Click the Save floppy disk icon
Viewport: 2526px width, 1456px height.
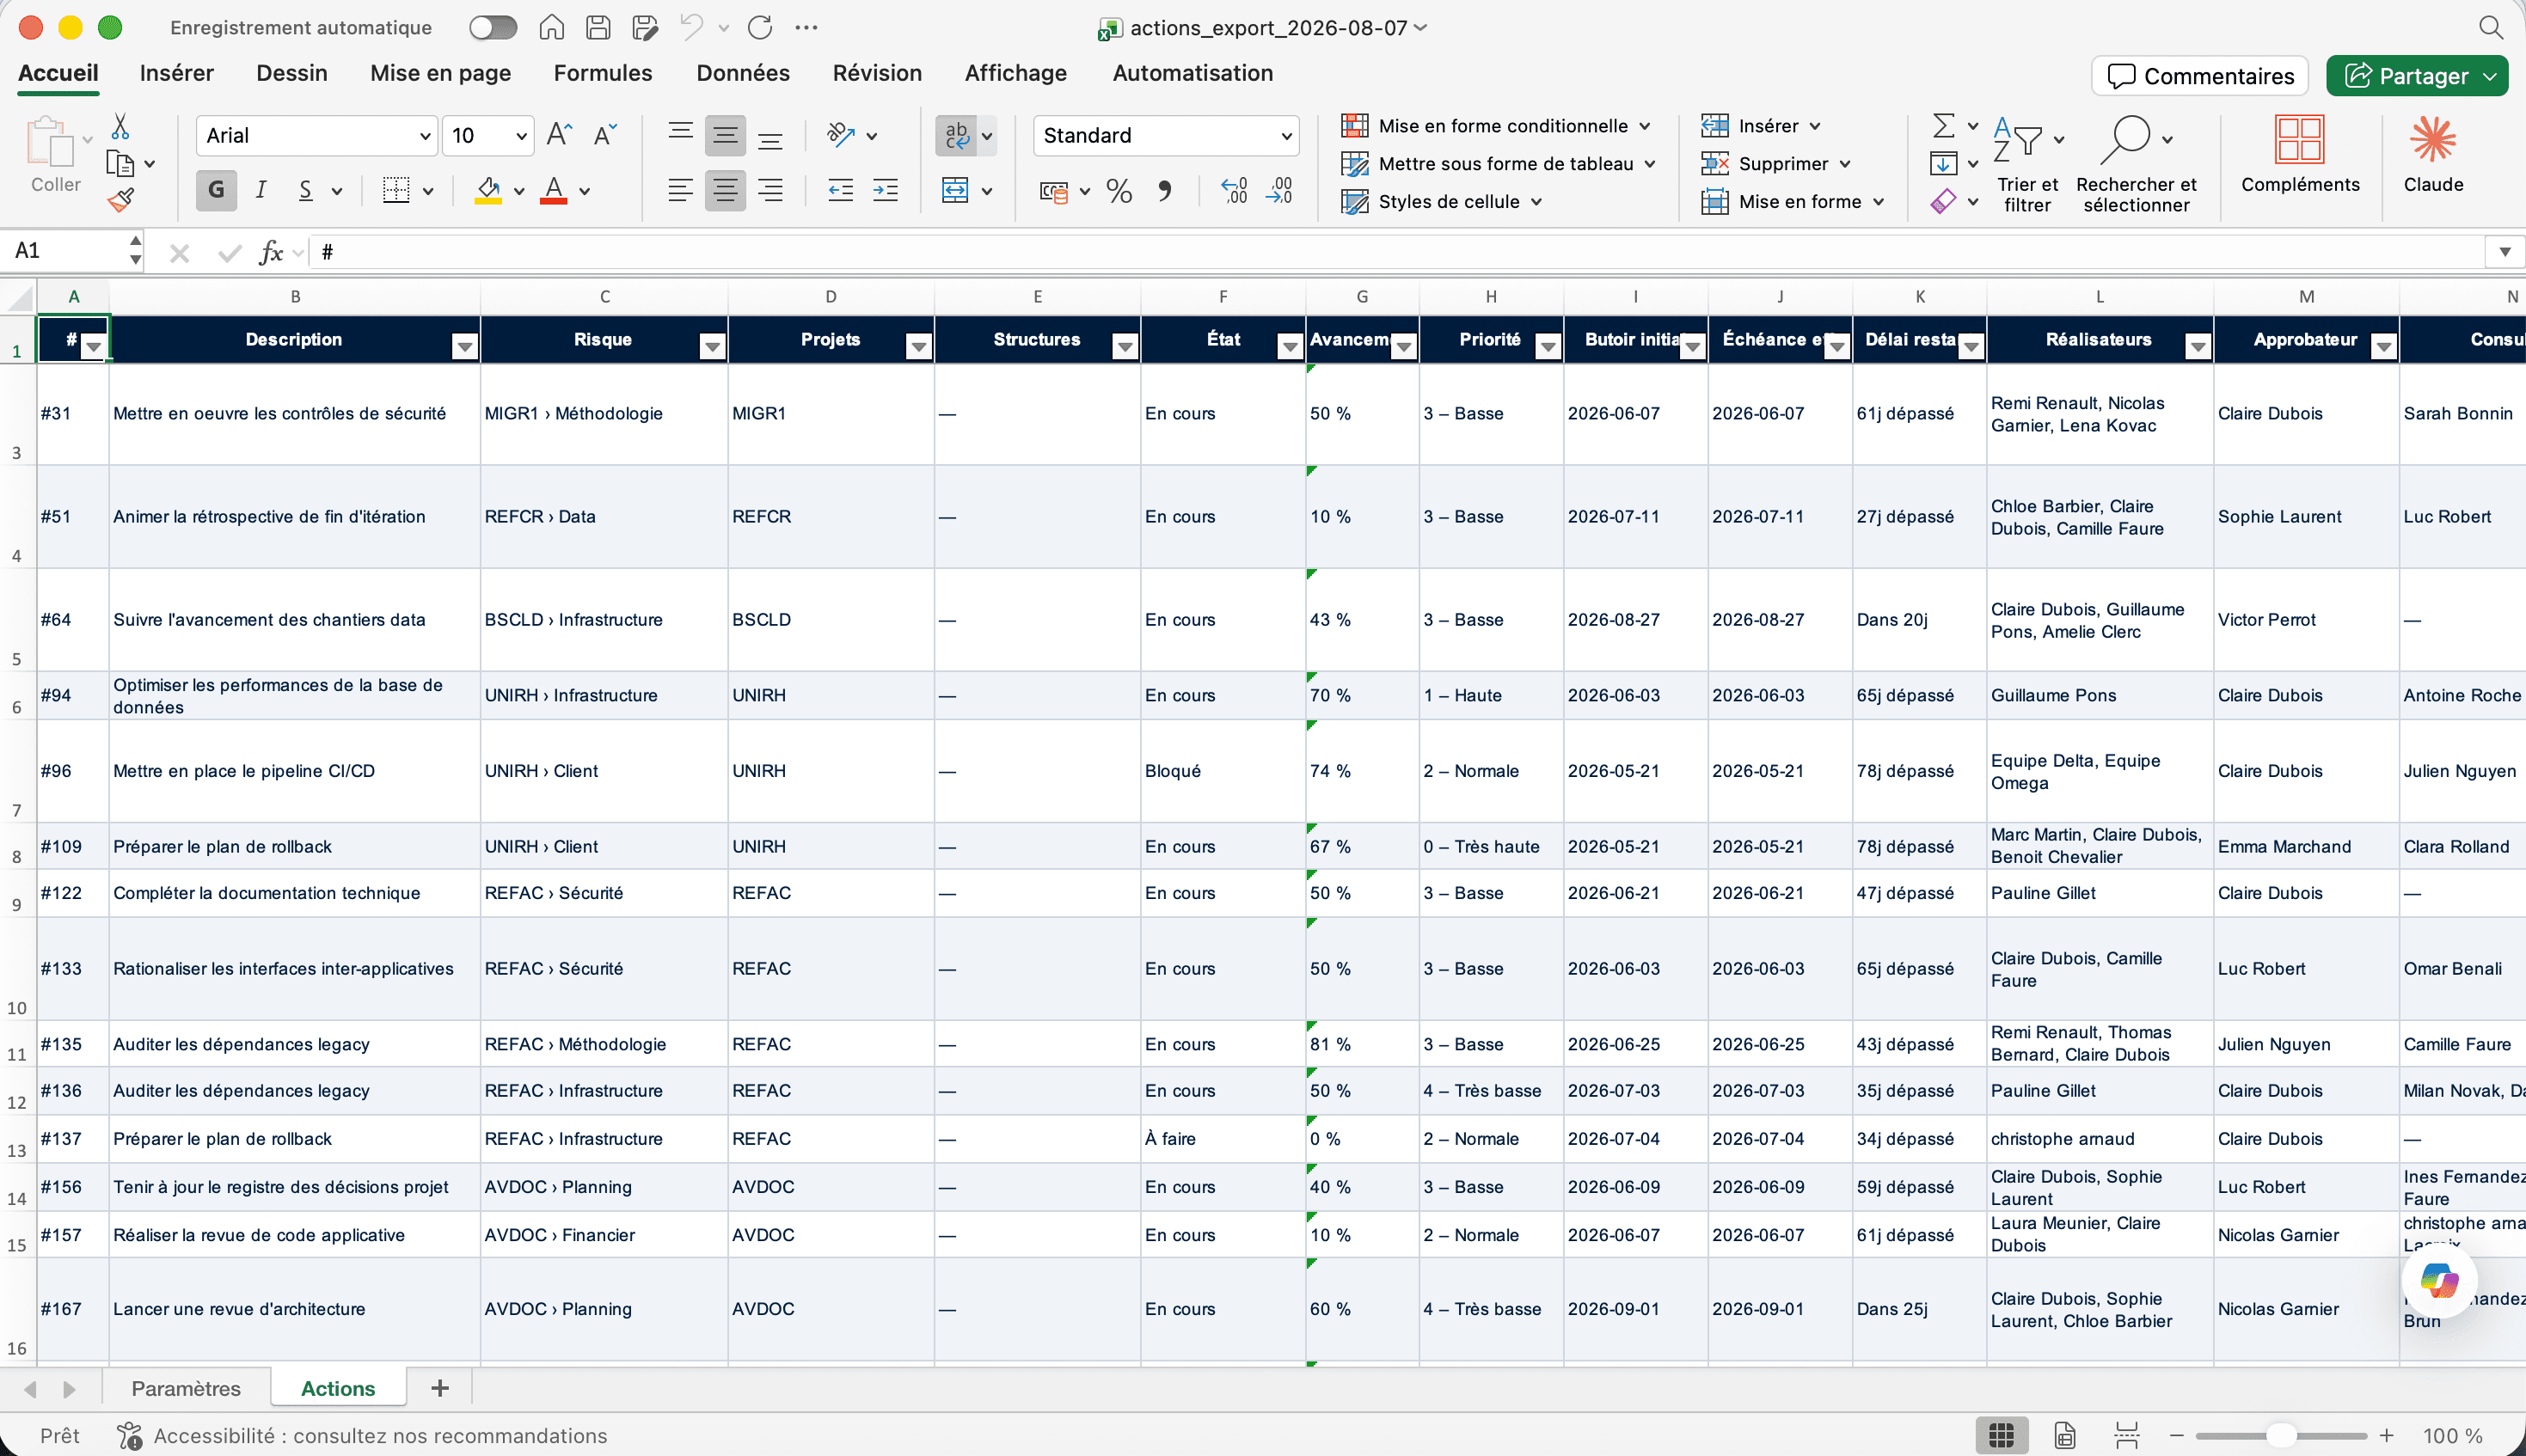pos(598,27)
